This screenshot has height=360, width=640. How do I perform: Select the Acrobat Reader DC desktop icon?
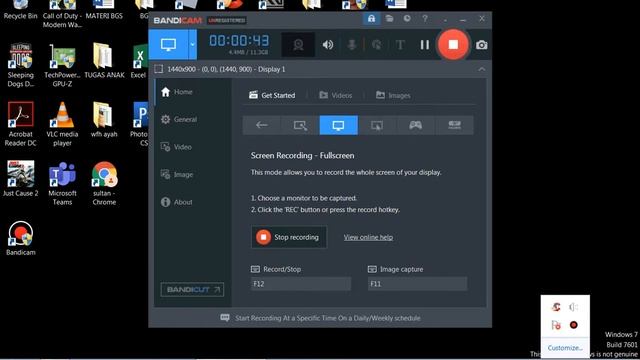pos(20,124)
